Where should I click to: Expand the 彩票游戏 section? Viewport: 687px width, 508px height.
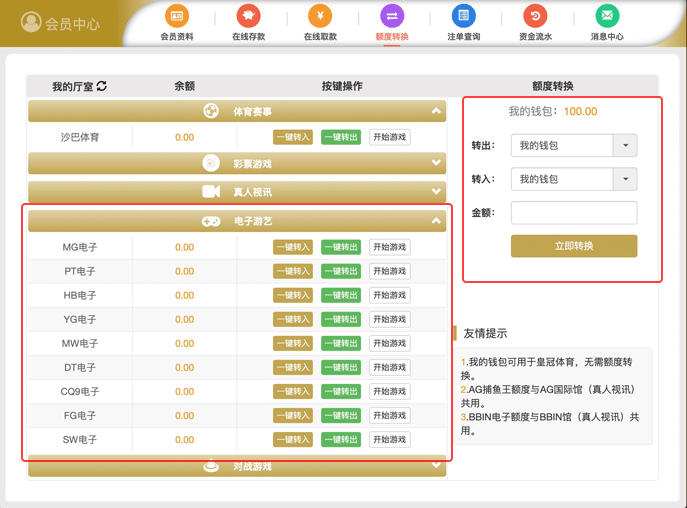pos(436,163)
